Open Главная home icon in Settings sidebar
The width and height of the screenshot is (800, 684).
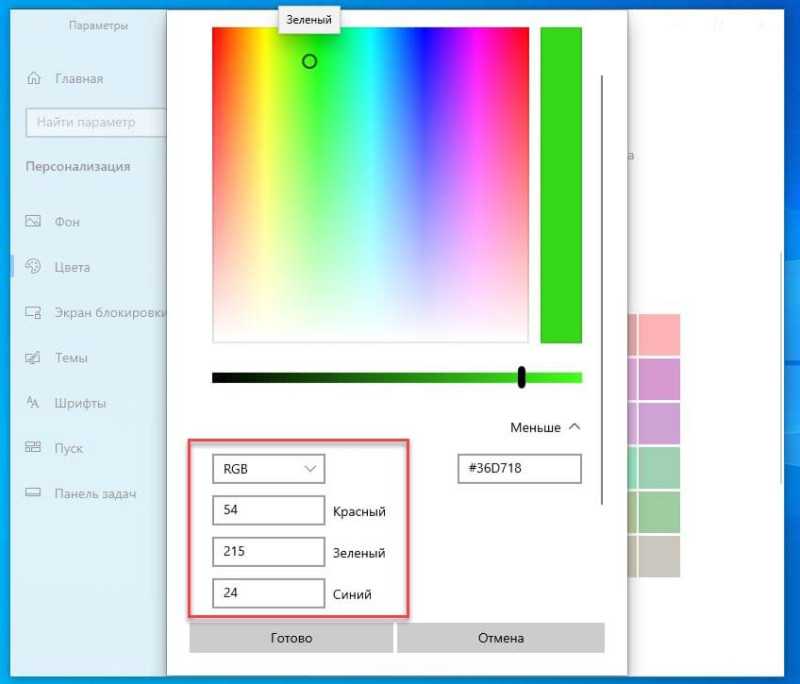(34, 78)
